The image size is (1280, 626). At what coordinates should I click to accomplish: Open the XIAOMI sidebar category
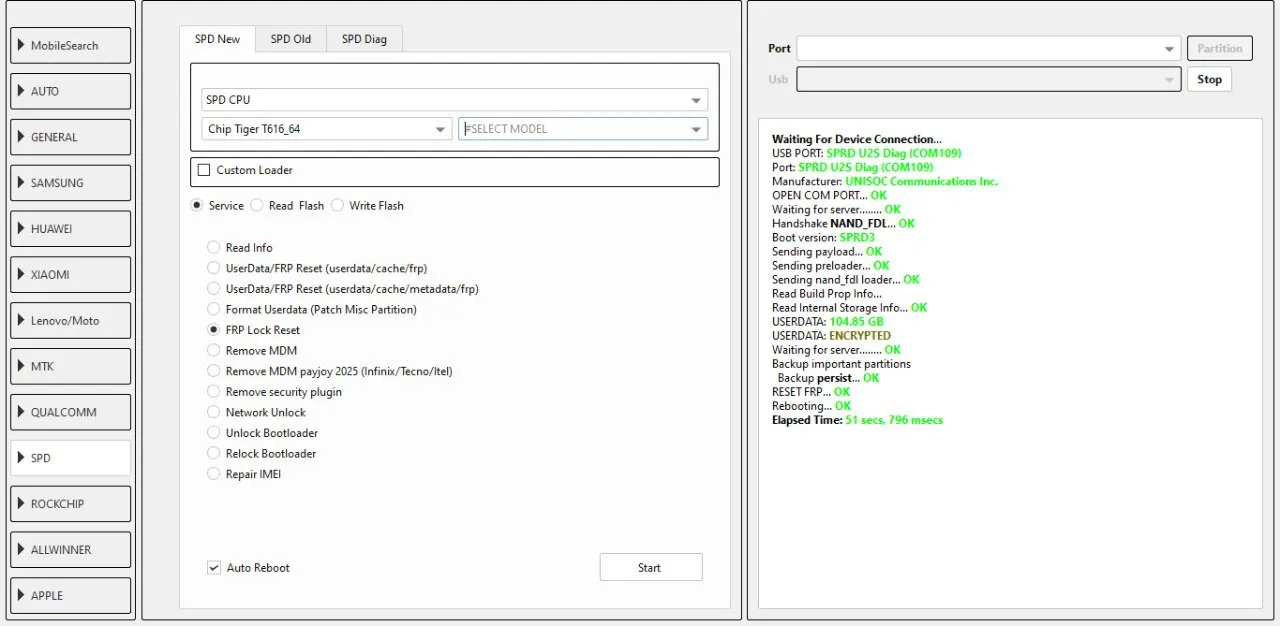(71, 274)
